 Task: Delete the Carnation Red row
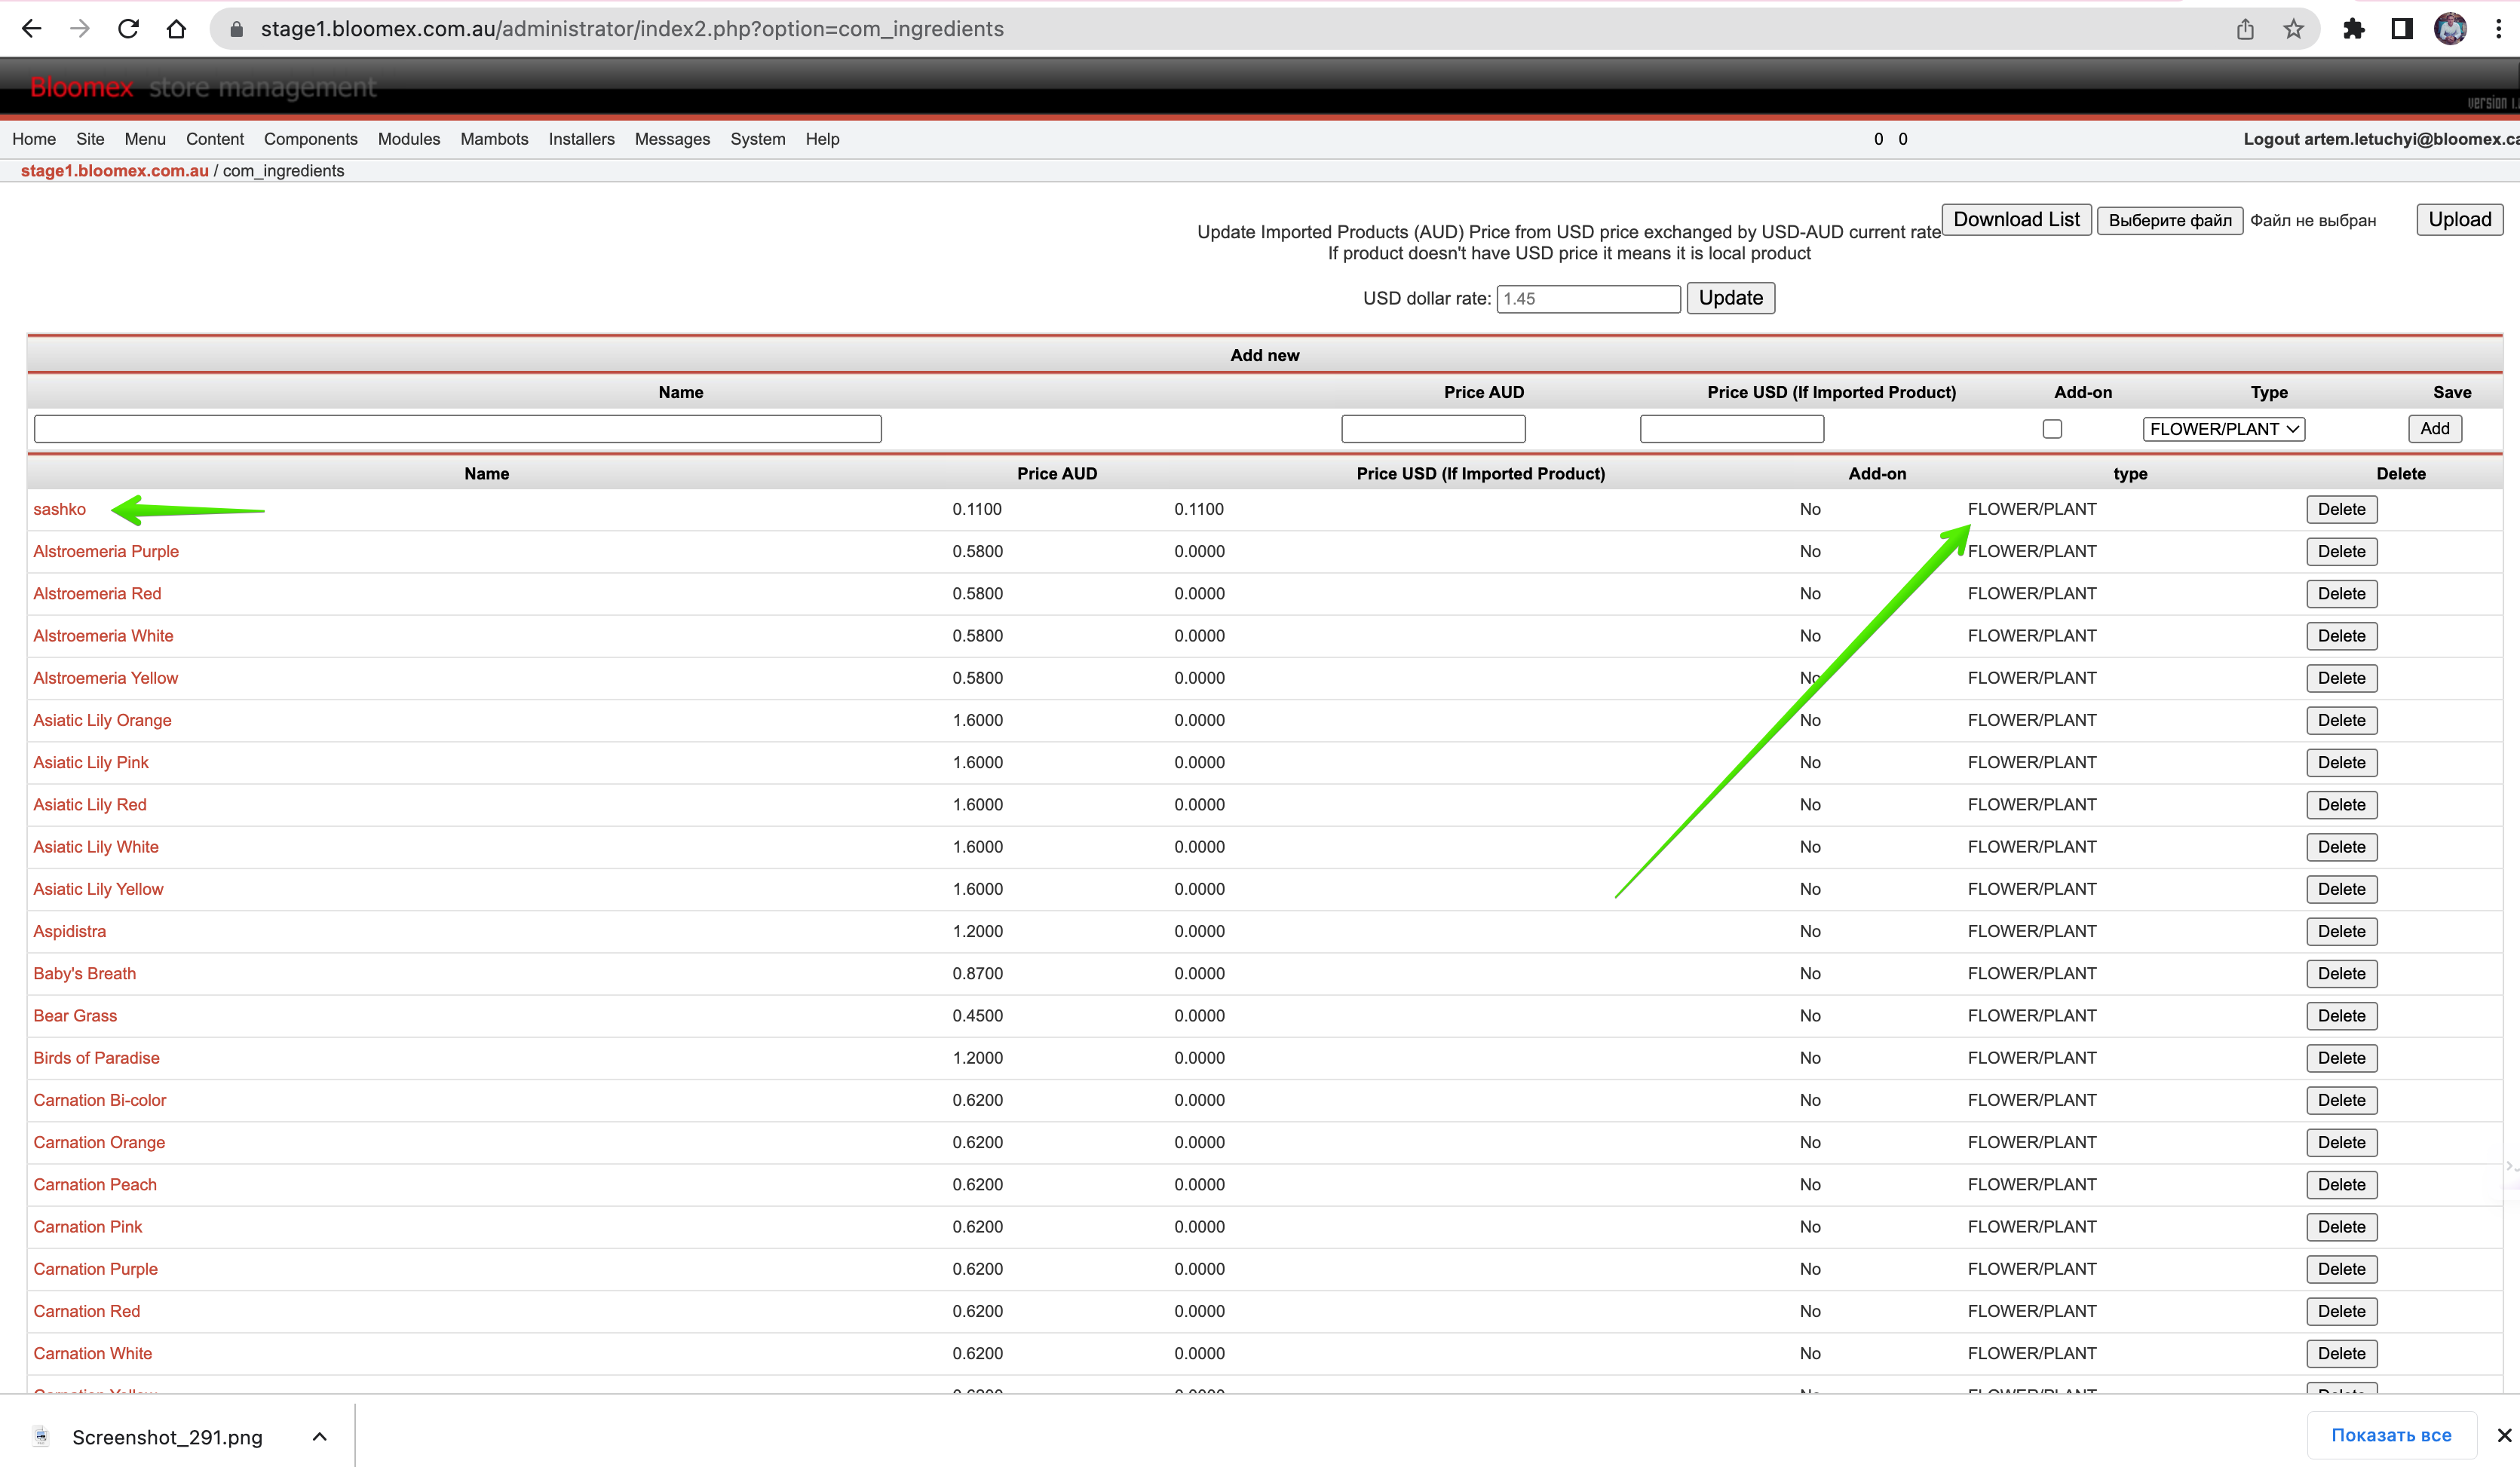coord(2341,1311)
